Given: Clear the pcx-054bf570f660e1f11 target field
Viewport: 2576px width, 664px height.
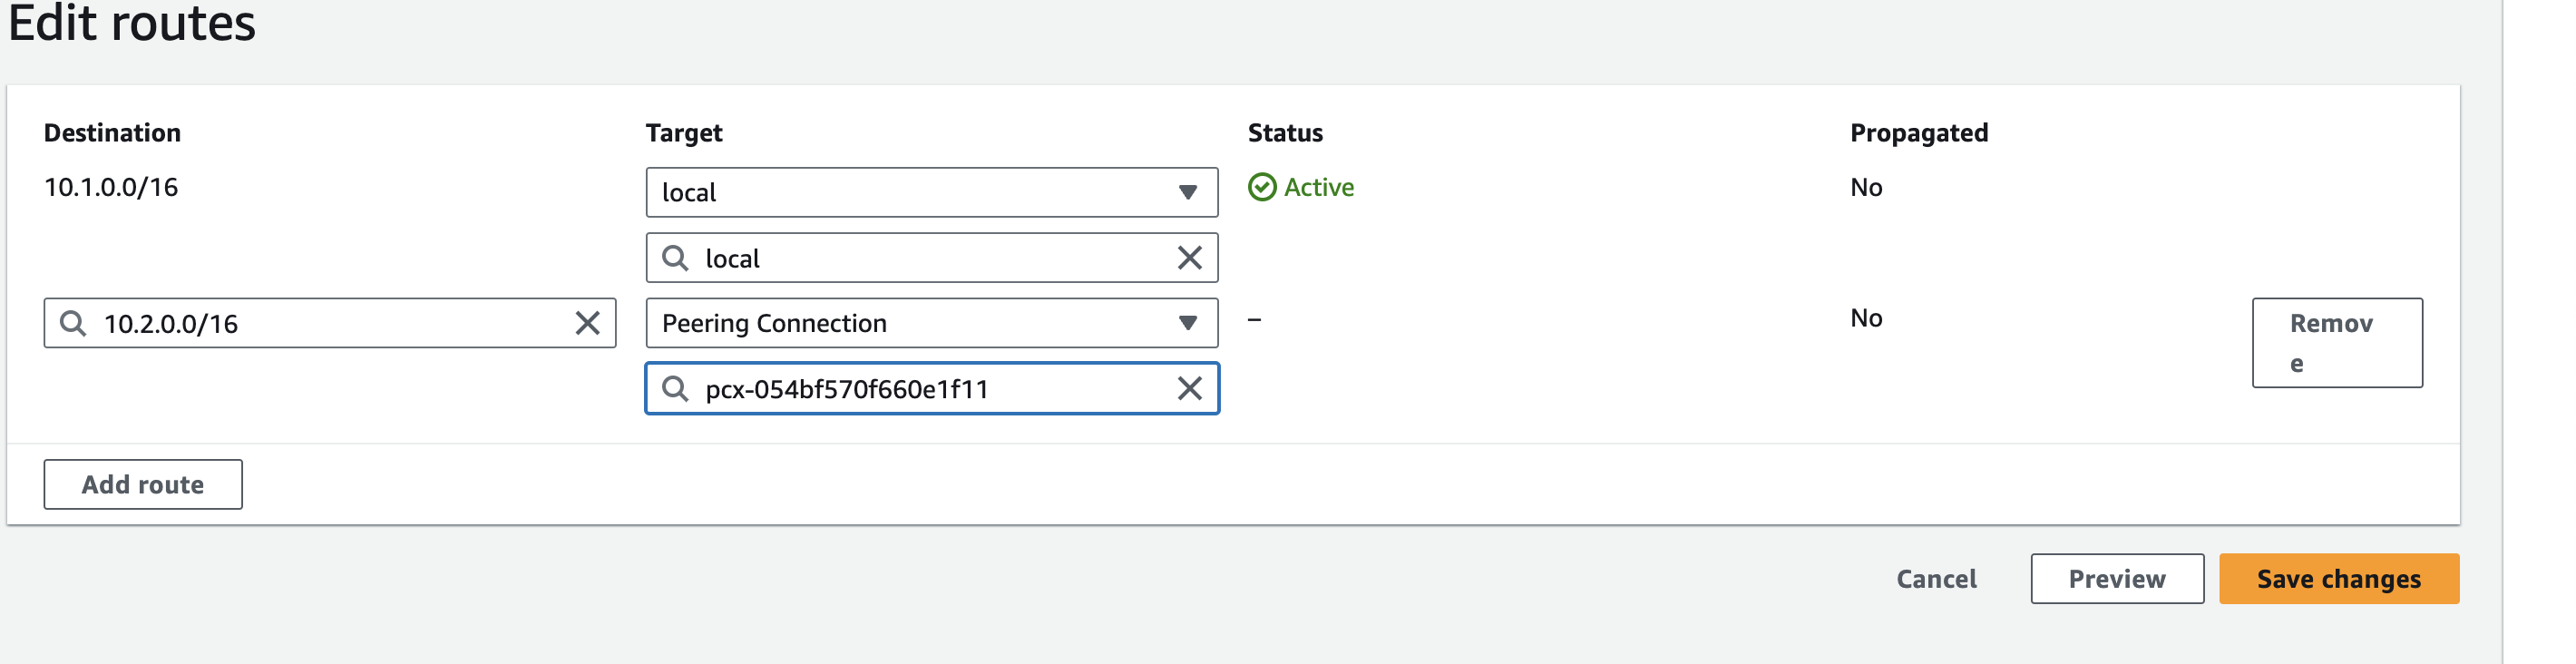Looking at the screenshot, I should tap(1189, 389).
